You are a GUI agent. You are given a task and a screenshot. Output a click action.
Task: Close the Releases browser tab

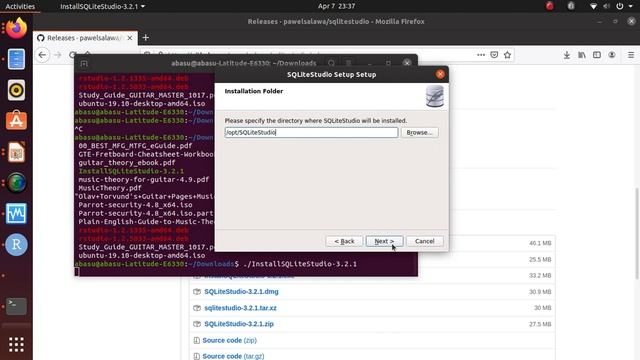click(x=130, y=38)
